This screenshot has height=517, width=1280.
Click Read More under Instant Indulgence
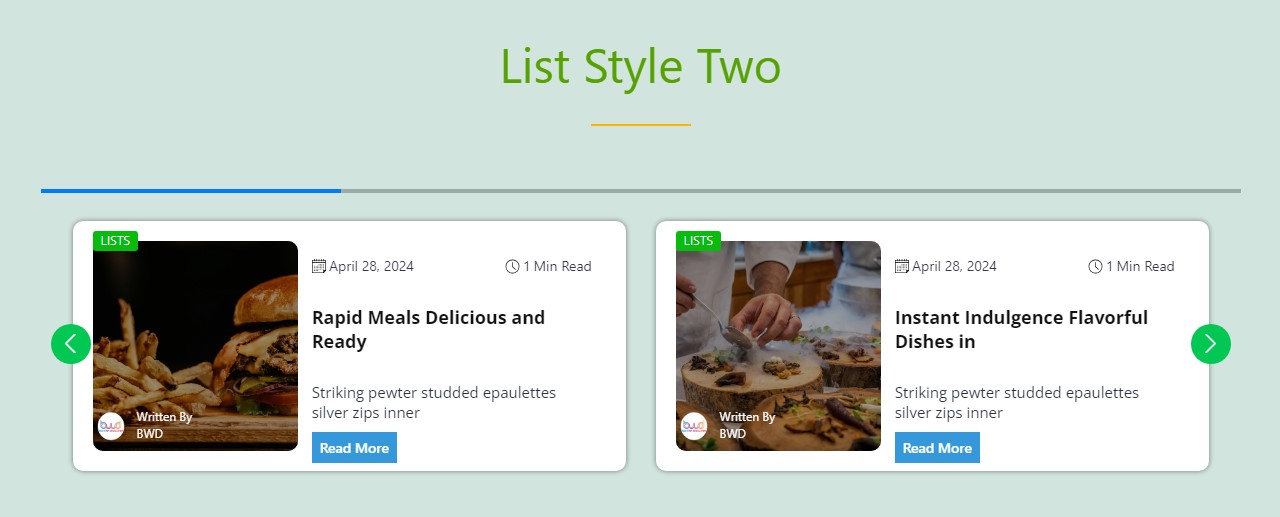pyautogui.click(x=937, y=447)
